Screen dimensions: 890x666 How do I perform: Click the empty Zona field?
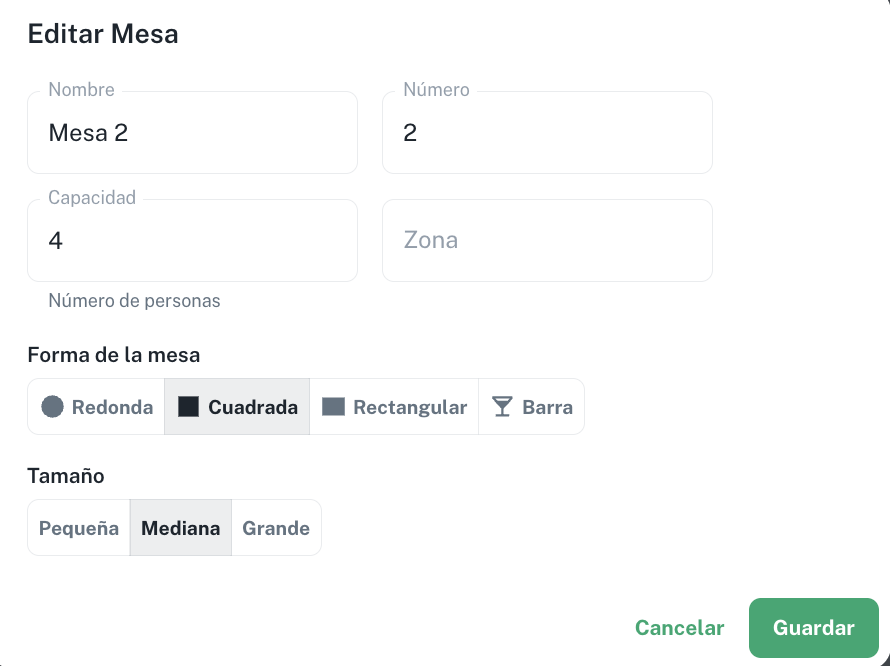547,240
